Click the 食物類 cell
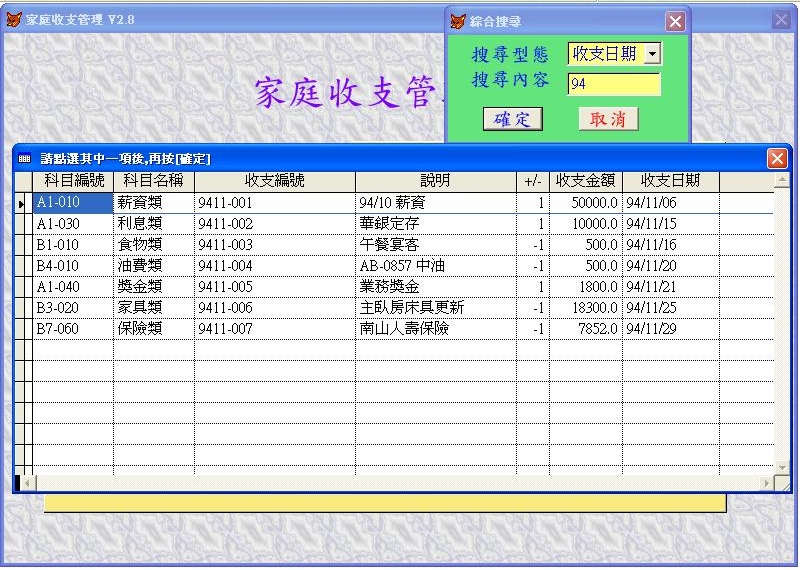 [154, 245]
